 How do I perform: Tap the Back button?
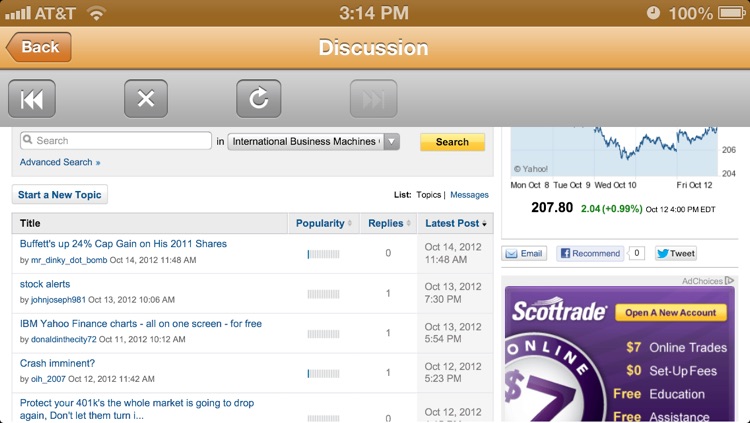[x=39, y=47]
